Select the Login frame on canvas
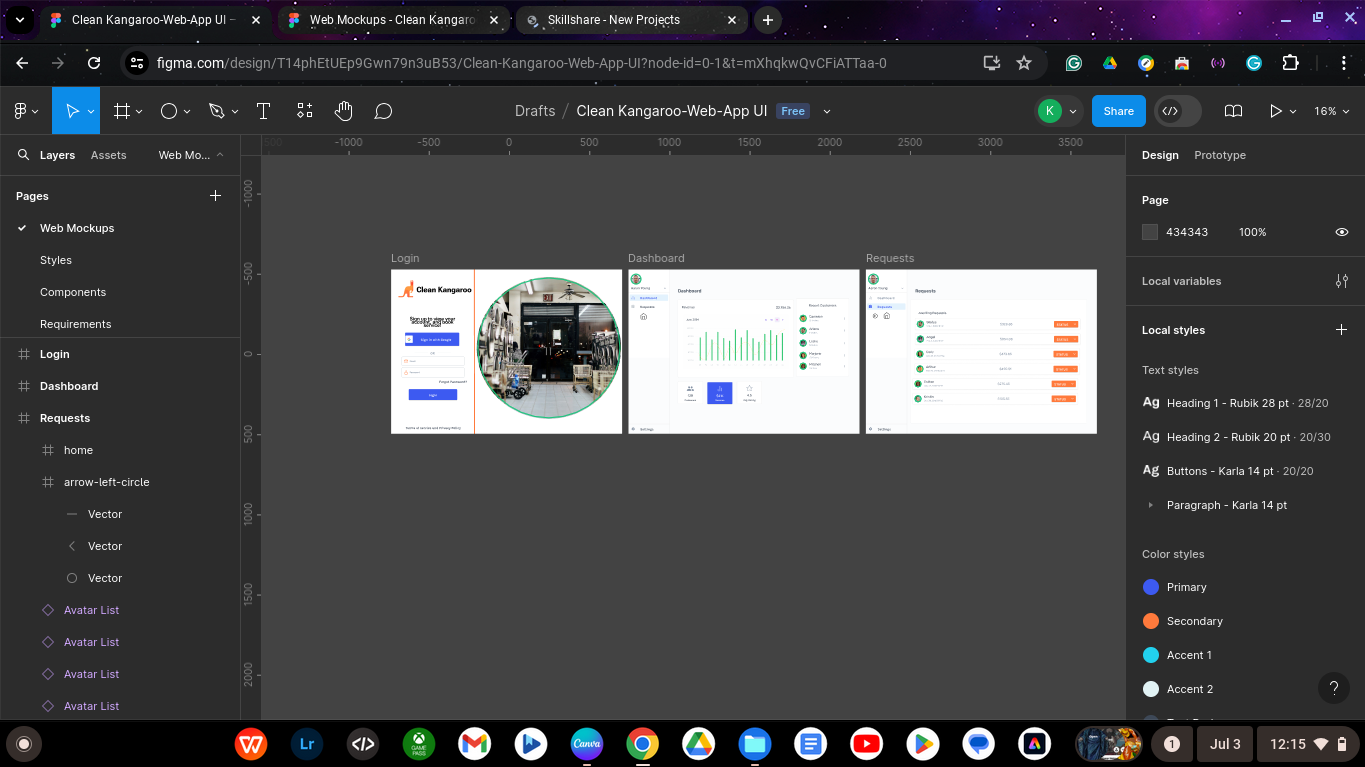1365x767 pixels. pyautogui.click(x=506, y=351)
